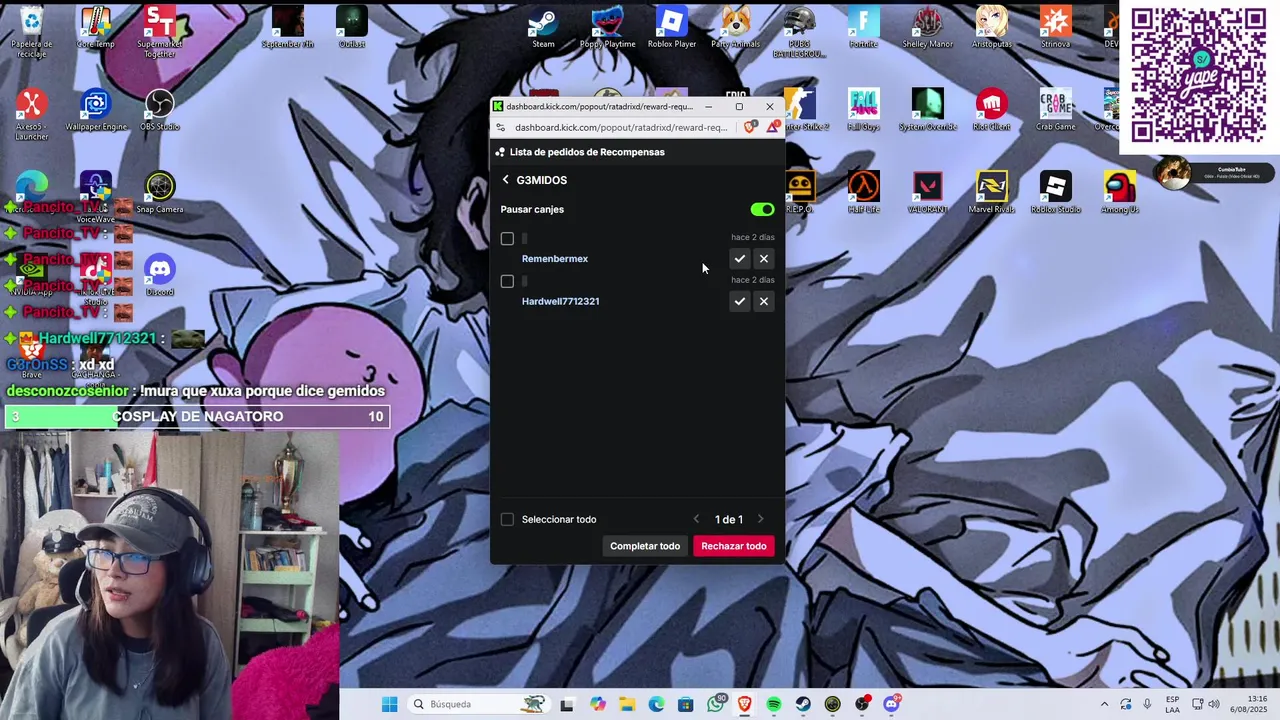Open the Roblox Player desktop icon
1280x720 pixels.
coord(672,27)
